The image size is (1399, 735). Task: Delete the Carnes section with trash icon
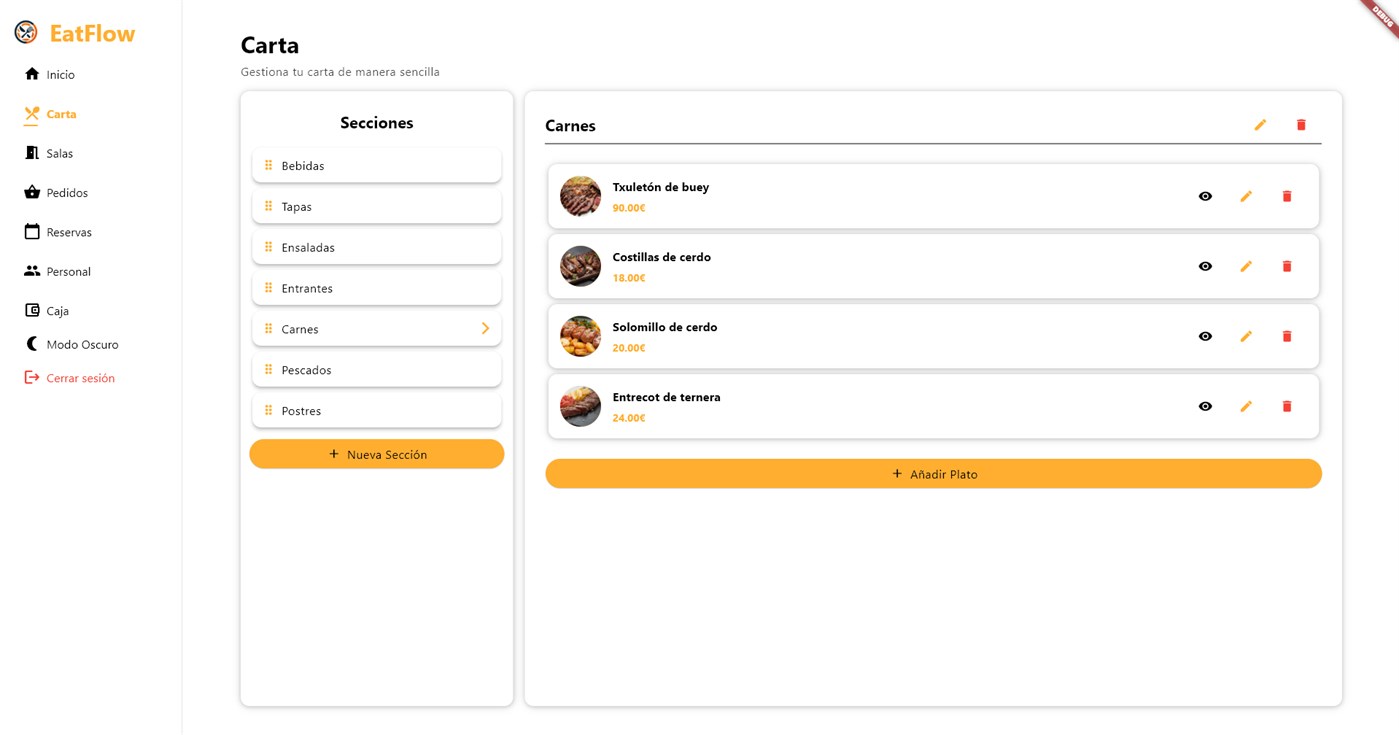pyautogui.click(x=1301, y=125)
